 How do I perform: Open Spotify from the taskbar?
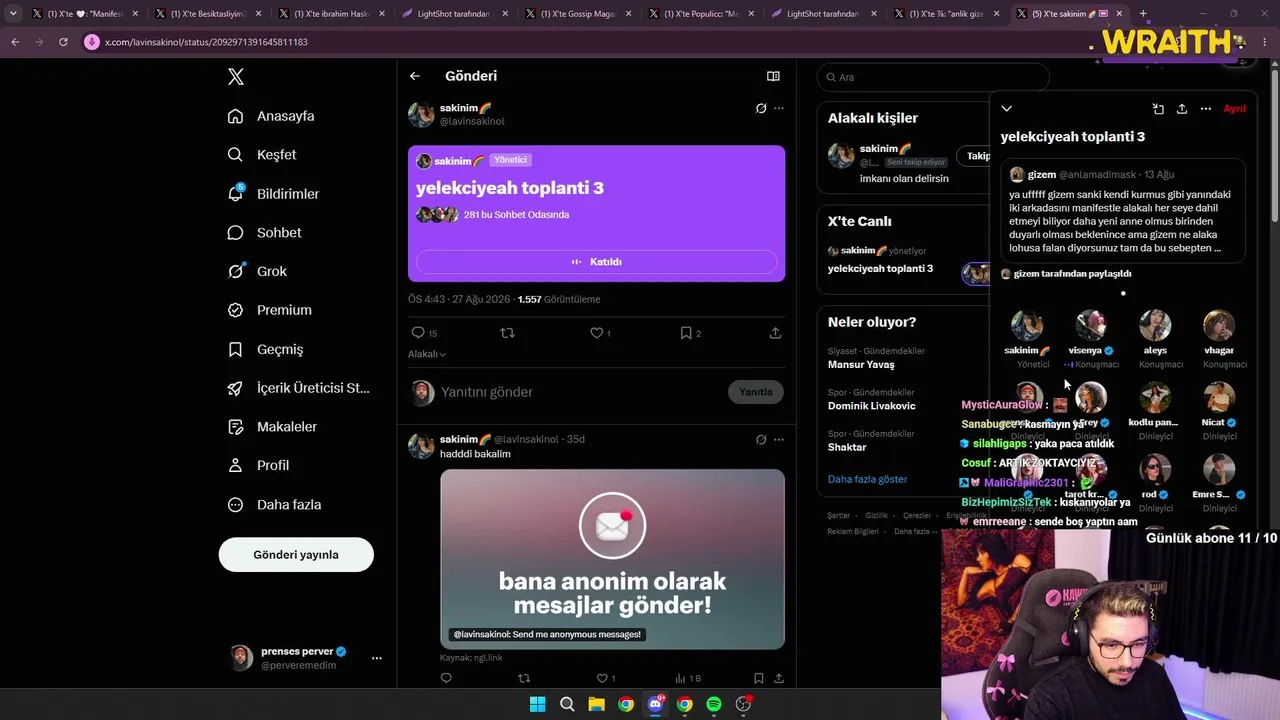[x=714, y=704]
